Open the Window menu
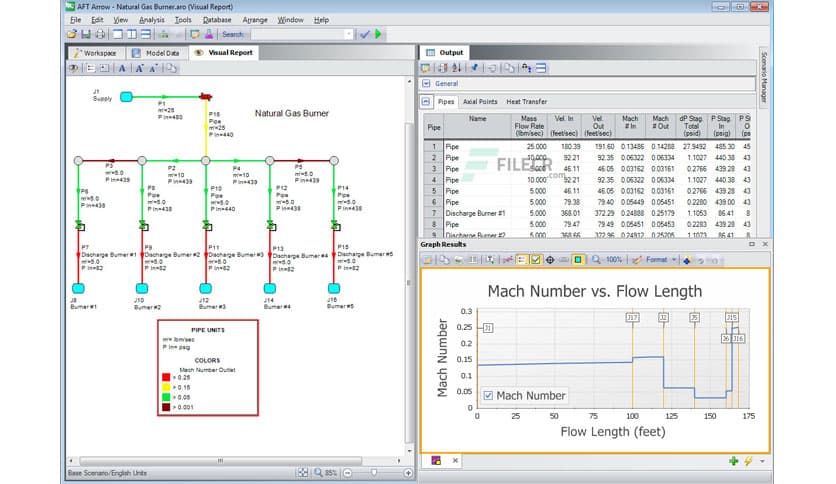 pyautogui.click(x=290, y=20)
